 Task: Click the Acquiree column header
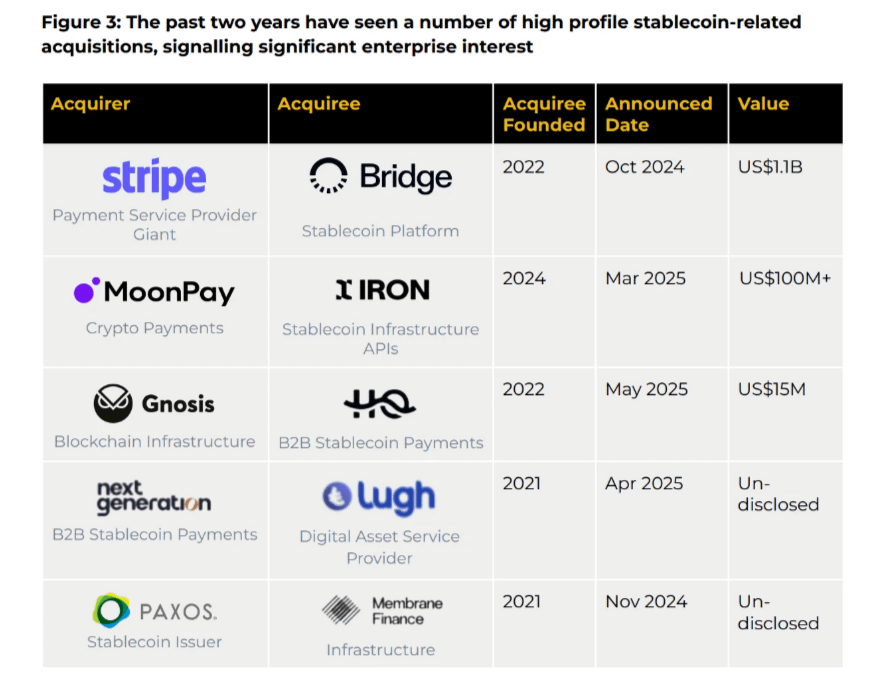[319, 104]
